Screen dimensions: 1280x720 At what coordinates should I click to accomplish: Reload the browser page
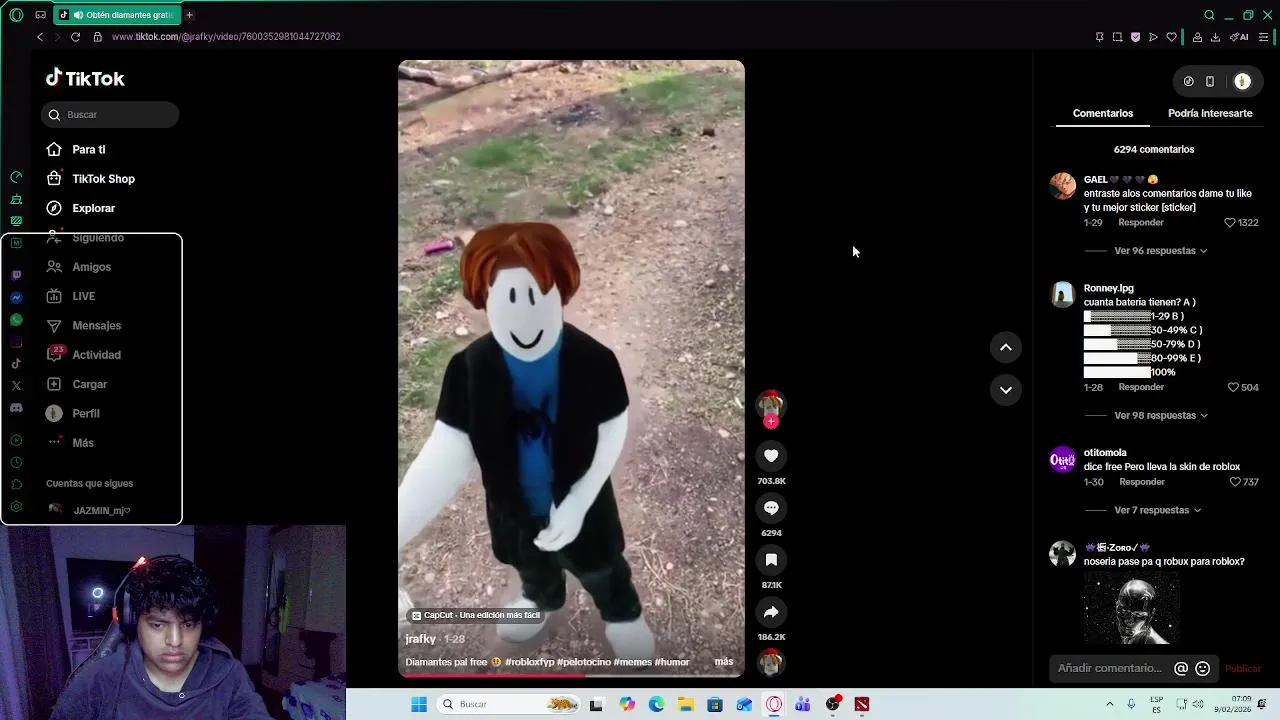coord(75,37)
